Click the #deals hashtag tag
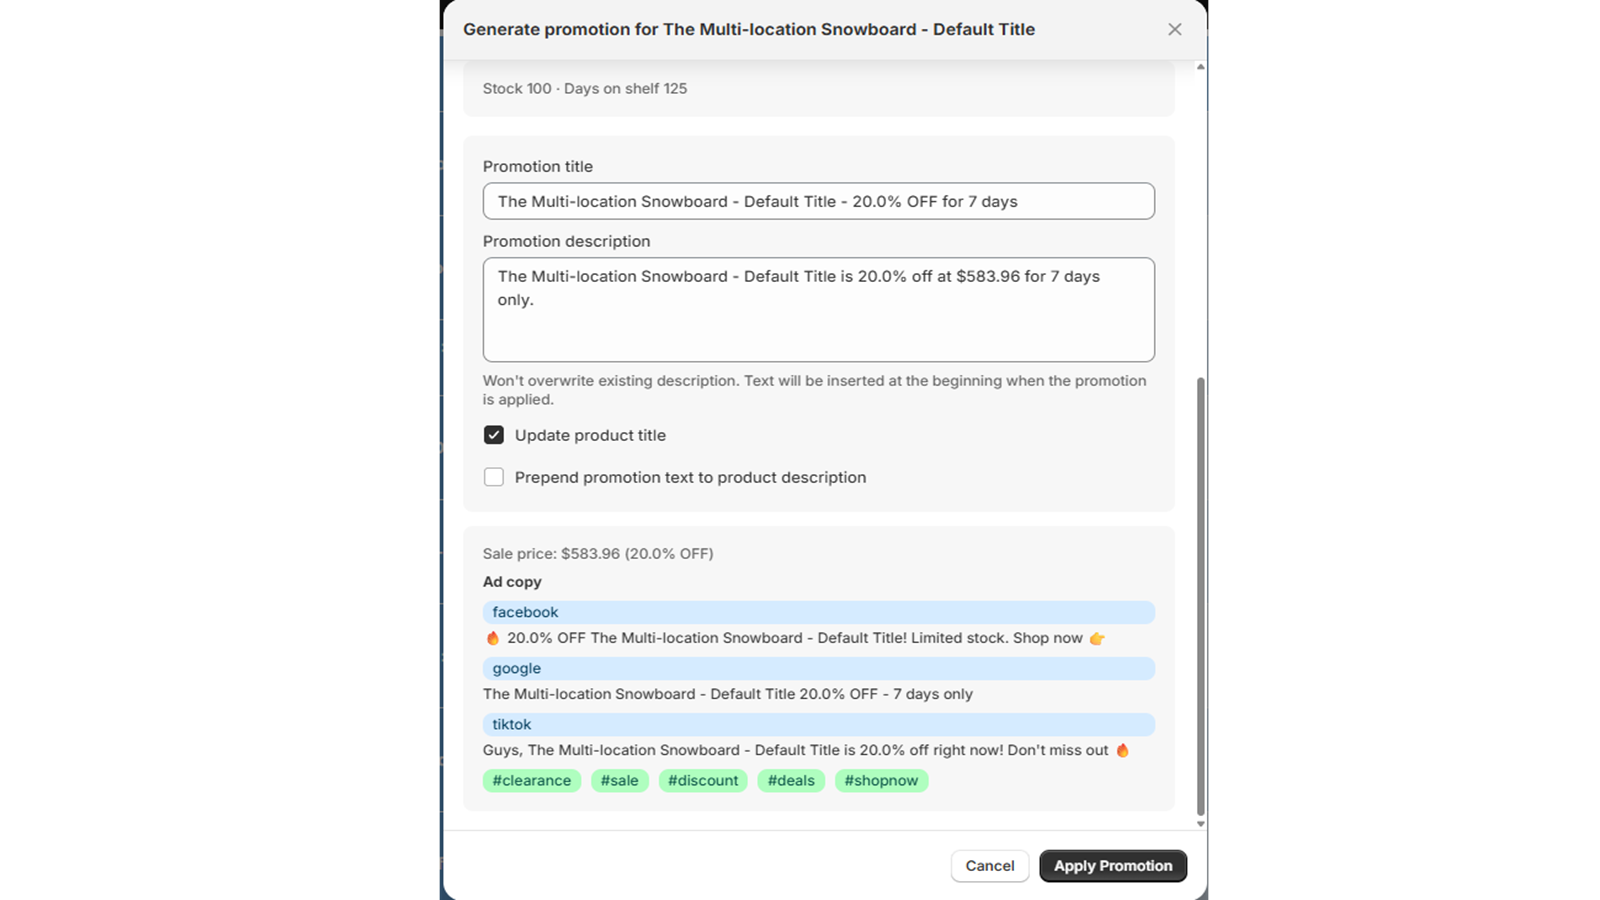The image size is (1600, 900). click(791, 781)
